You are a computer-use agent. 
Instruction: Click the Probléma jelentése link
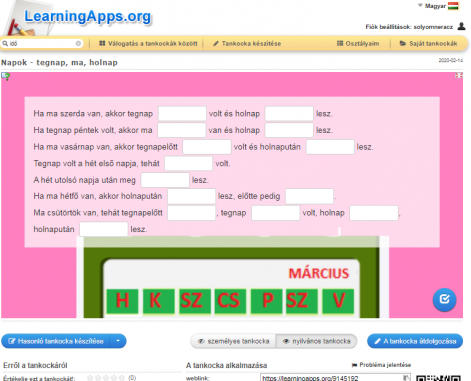[x=381, y=365]
